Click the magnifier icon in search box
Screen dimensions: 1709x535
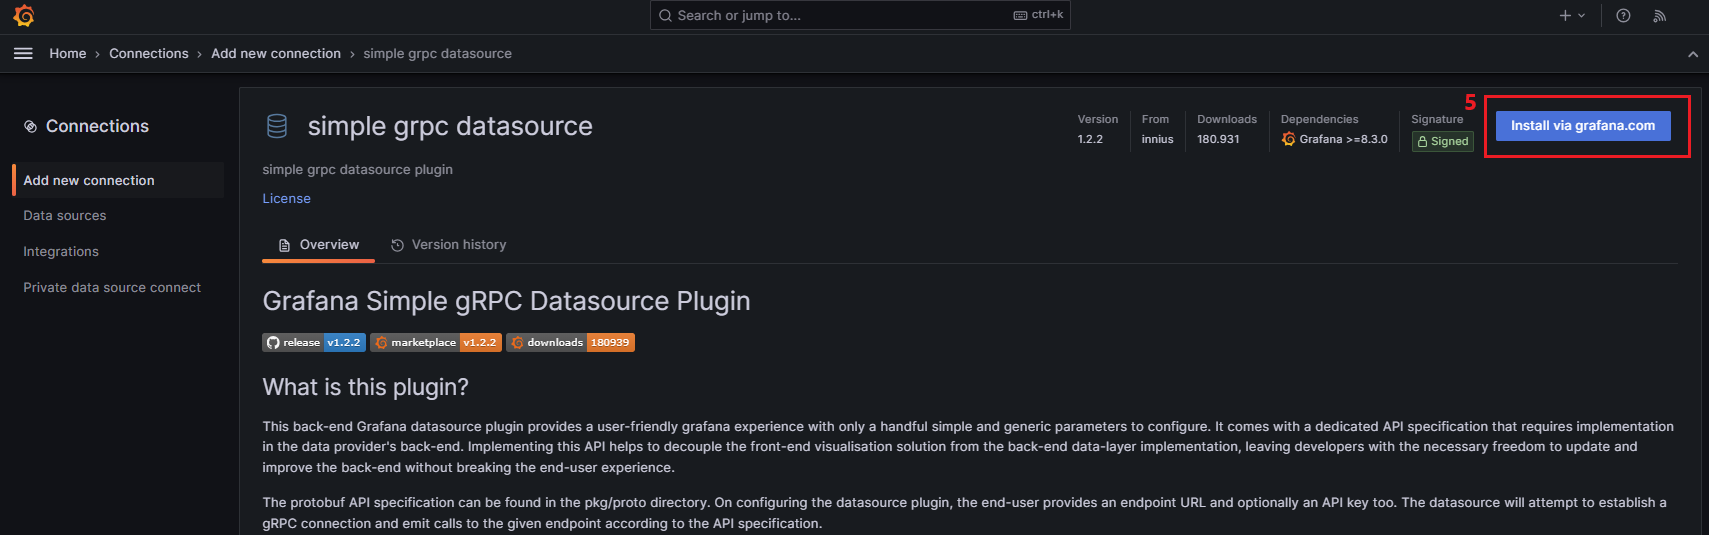pos(665,16)
